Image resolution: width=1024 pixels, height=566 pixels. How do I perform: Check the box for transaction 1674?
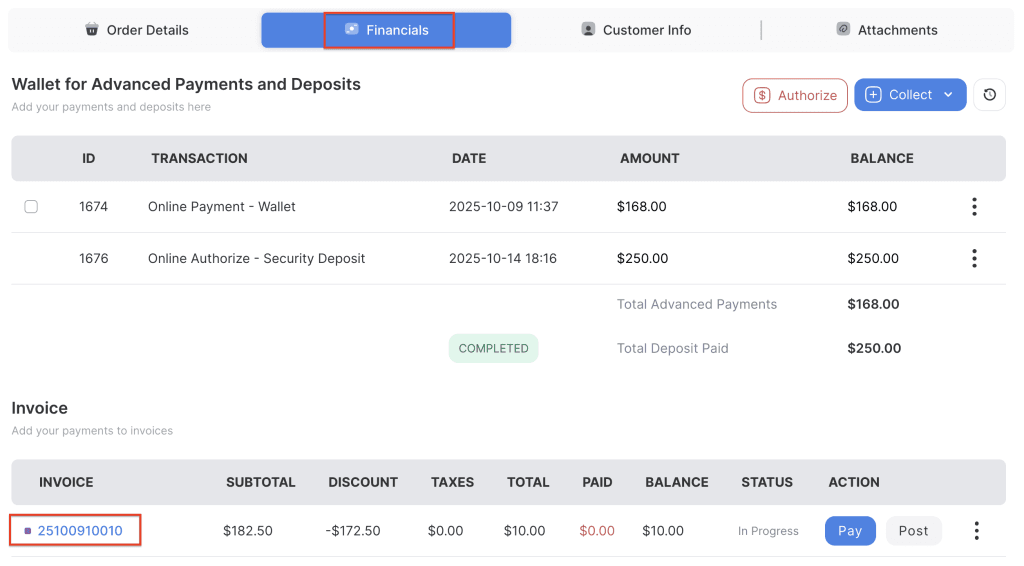(x=31, y=207)
